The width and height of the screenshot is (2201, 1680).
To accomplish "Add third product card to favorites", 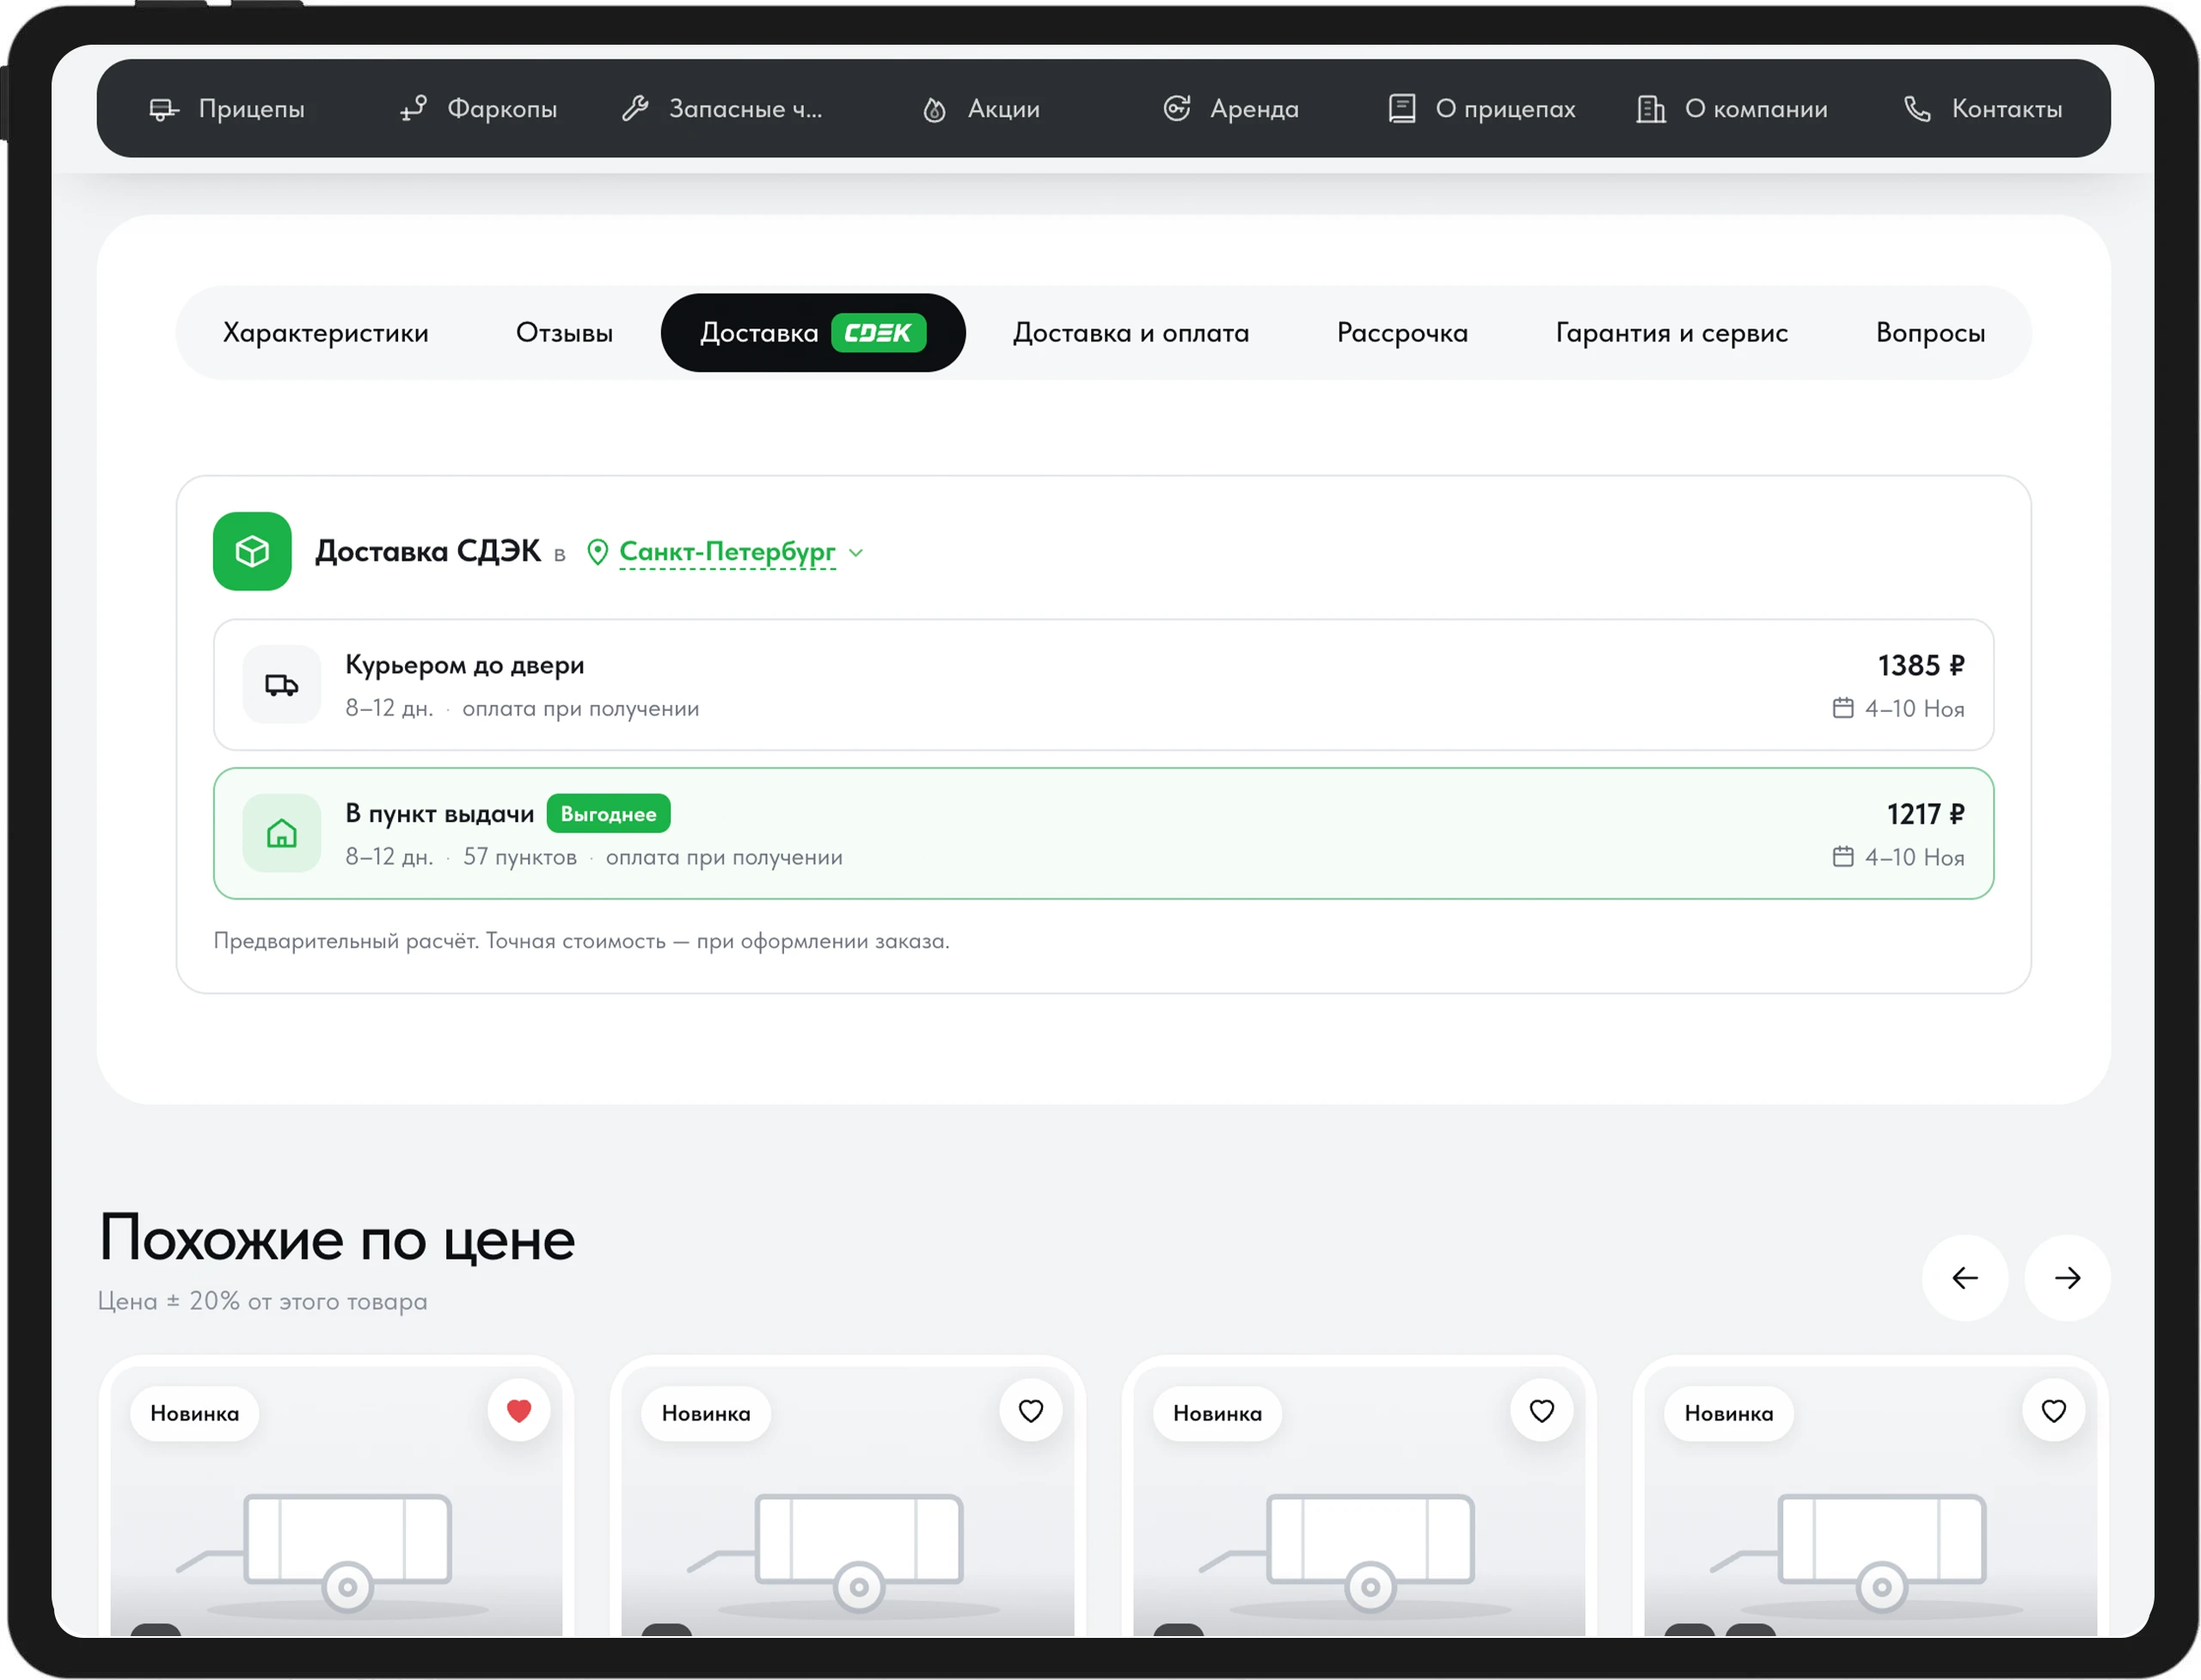I will click(x=1542, y=1411).
